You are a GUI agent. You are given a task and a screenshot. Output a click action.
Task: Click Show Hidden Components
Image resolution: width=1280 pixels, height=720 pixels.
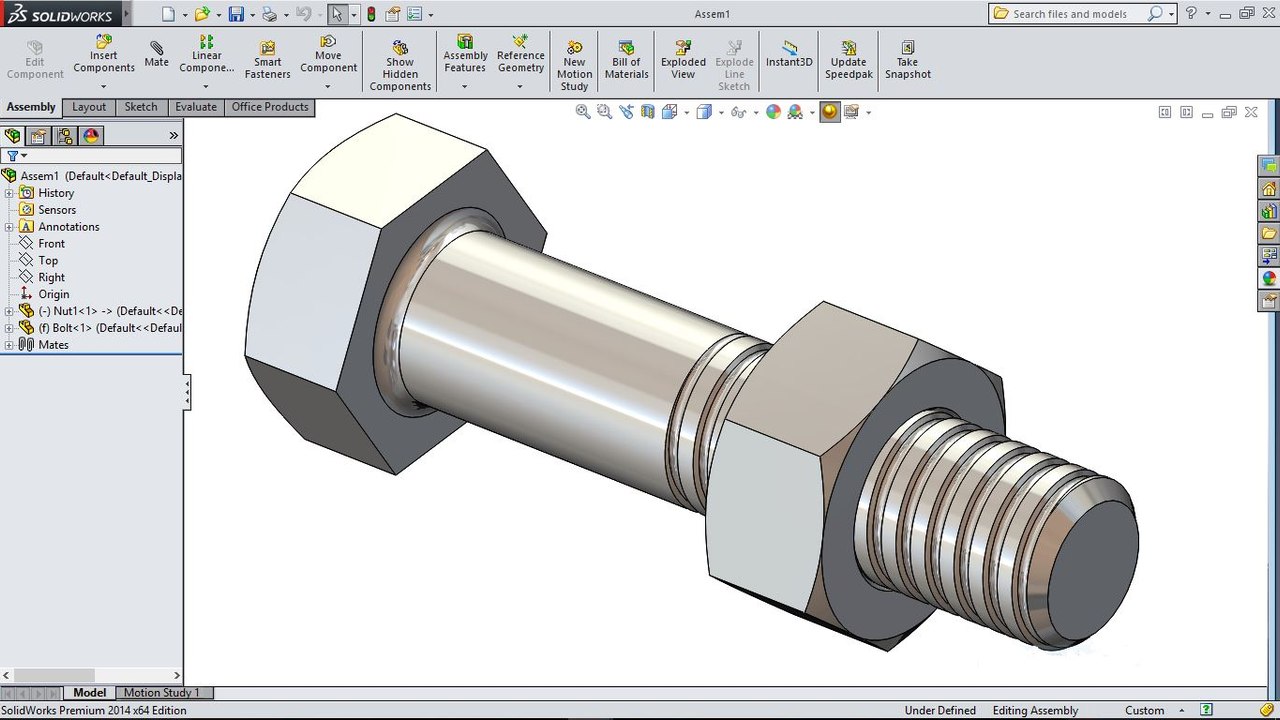400,66
